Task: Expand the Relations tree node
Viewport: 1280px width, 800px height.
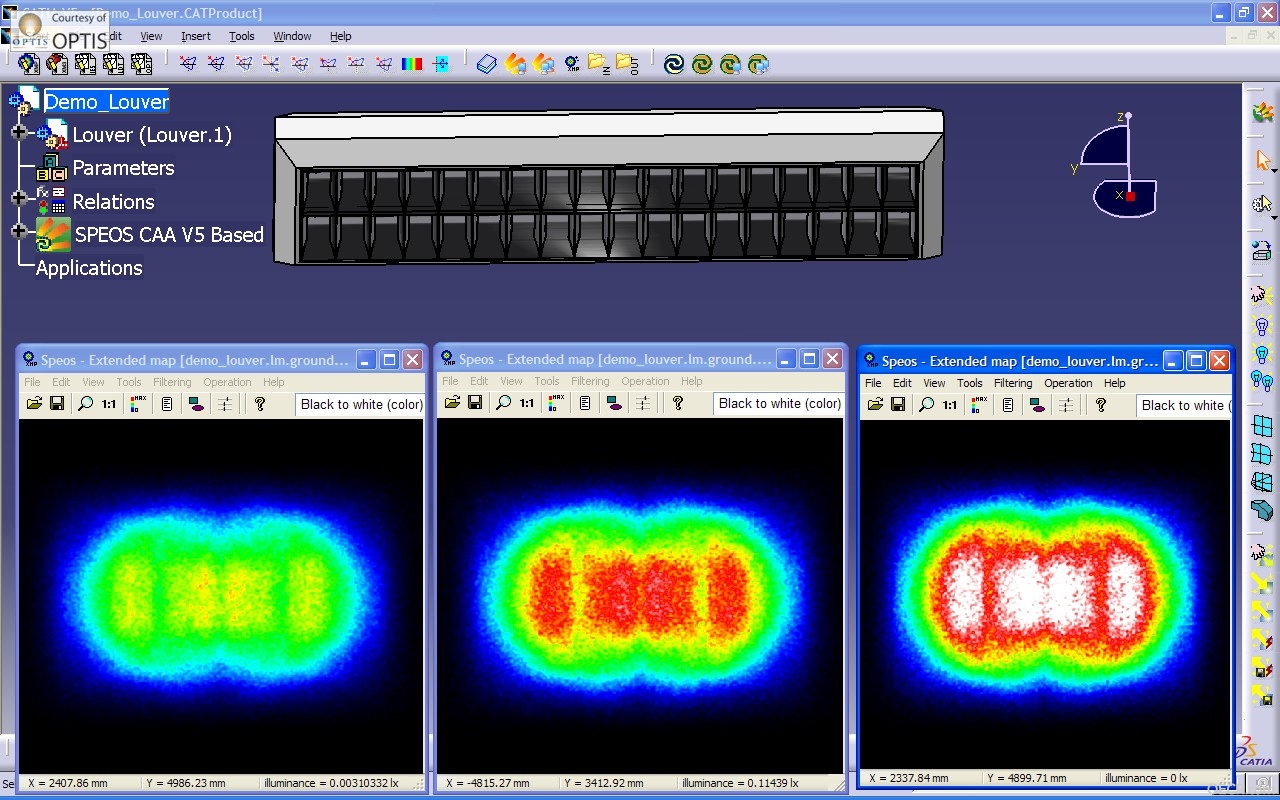Action: click(x=18, y=198)
